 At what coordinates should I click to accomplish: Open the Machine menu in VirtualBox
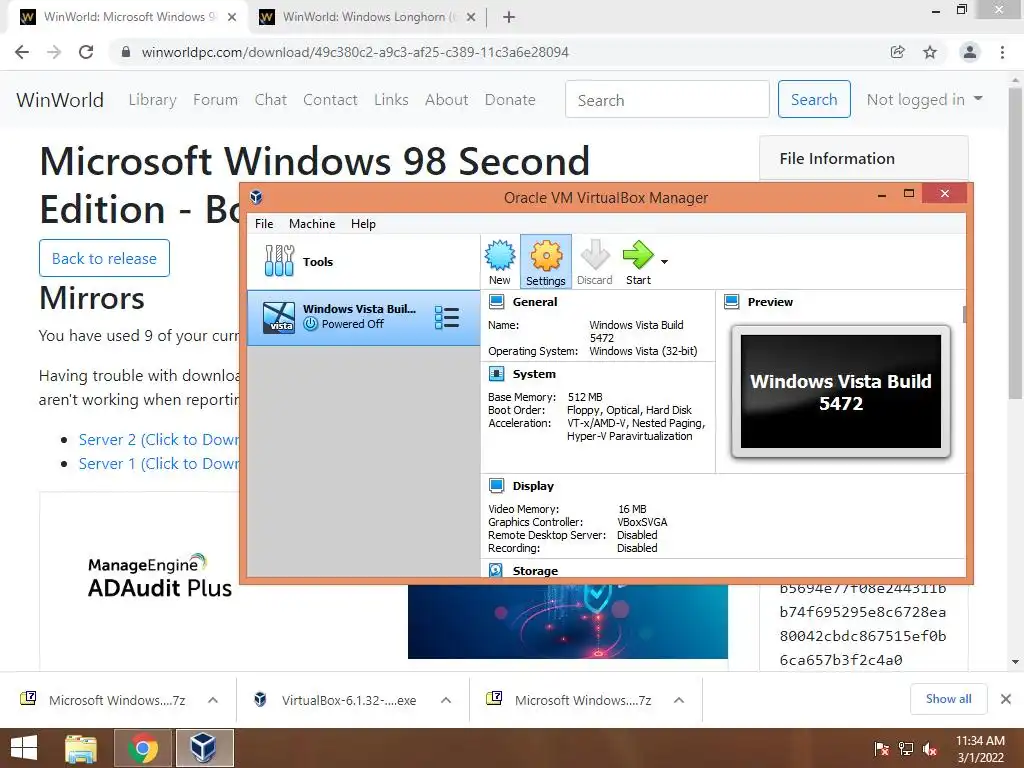312,224
